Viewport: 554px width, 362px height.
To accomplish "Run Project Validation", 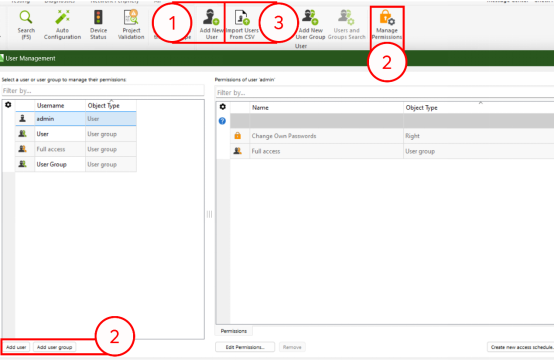I will [x=131, y=24].
